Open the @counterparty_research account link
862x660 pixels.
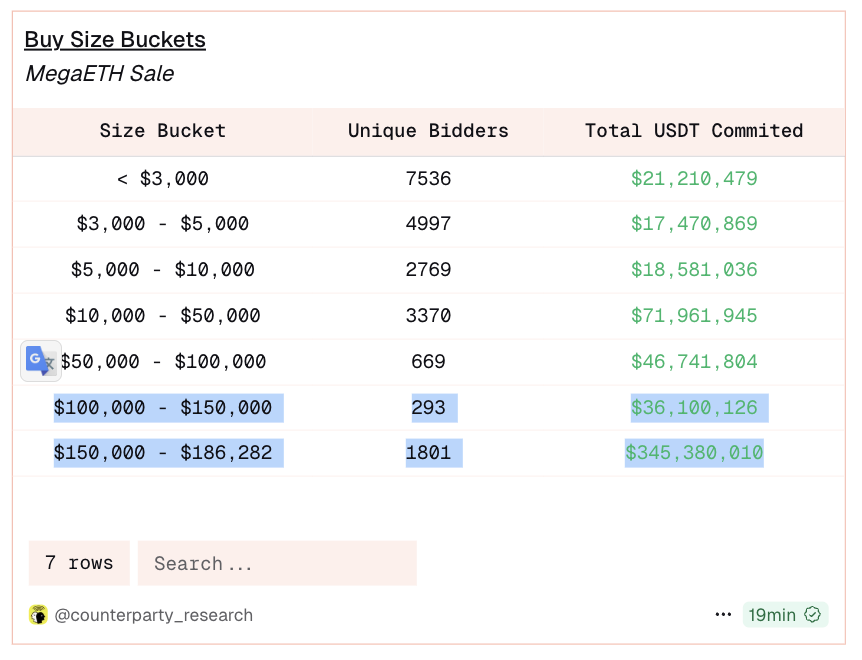(x=152, y=615)
